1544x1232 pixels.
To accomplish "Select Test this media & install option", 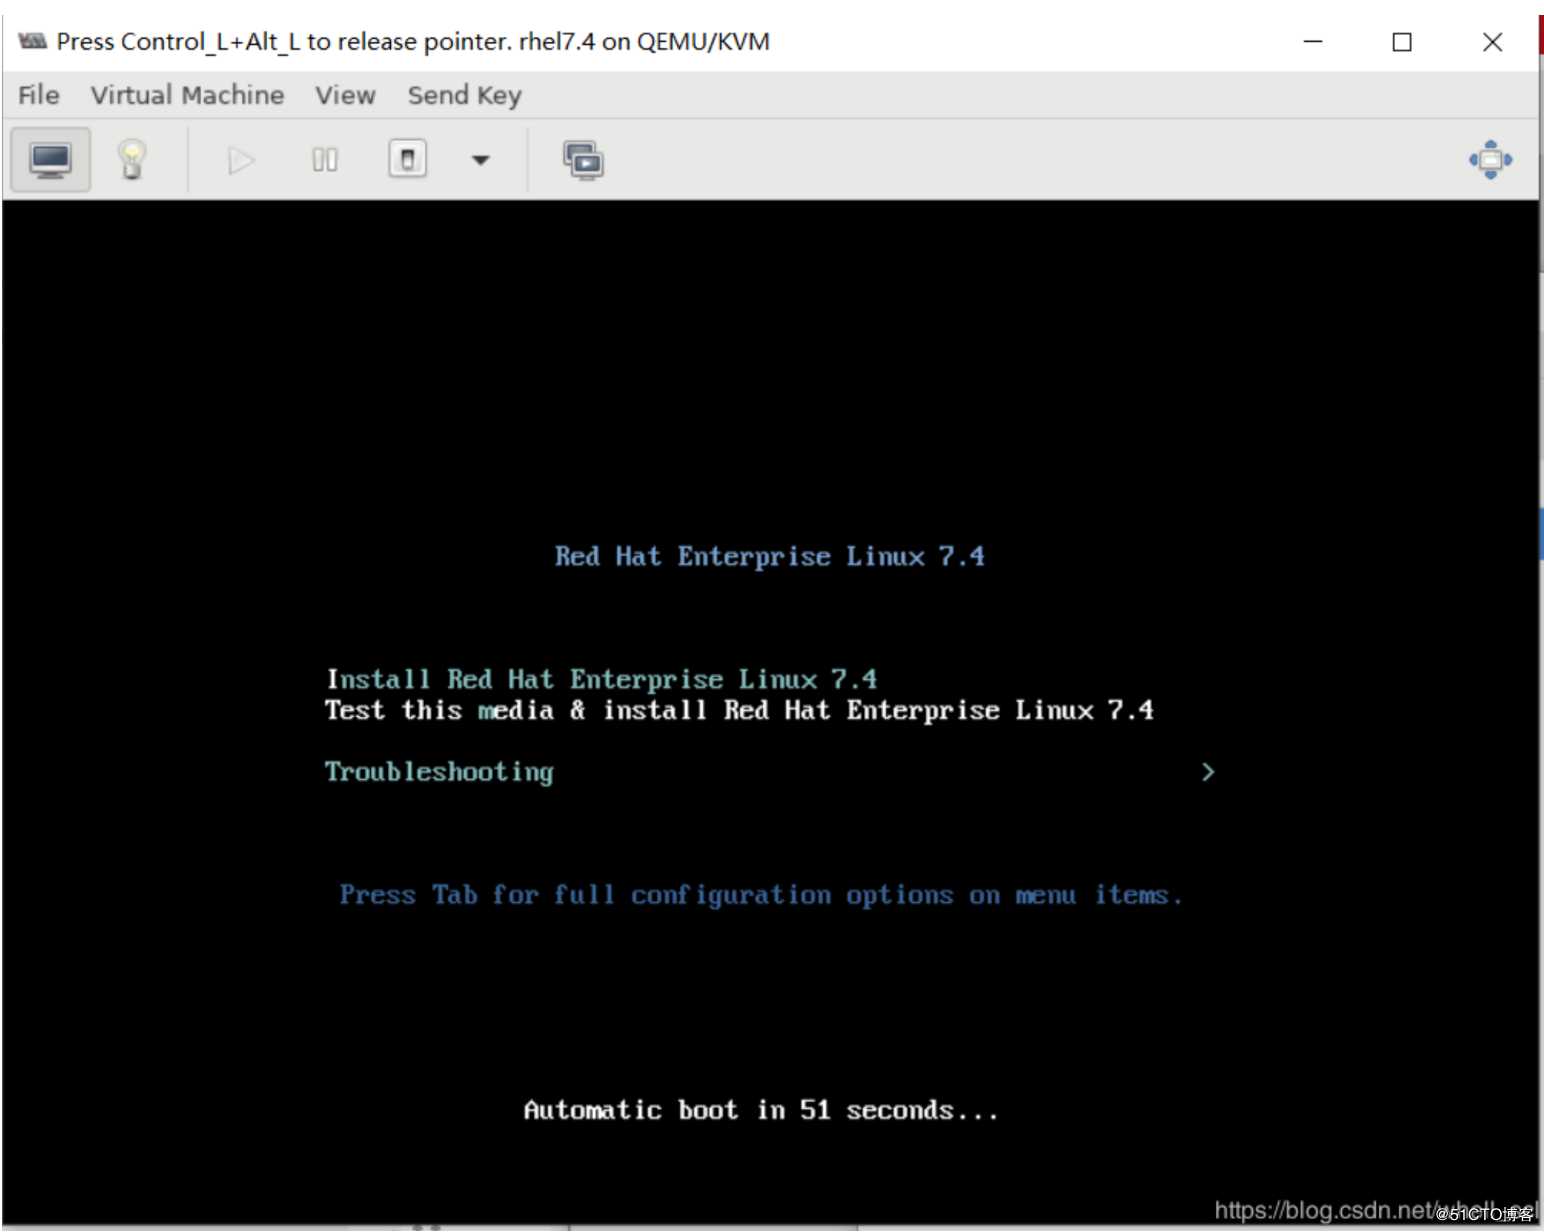I will pos(739,711).
